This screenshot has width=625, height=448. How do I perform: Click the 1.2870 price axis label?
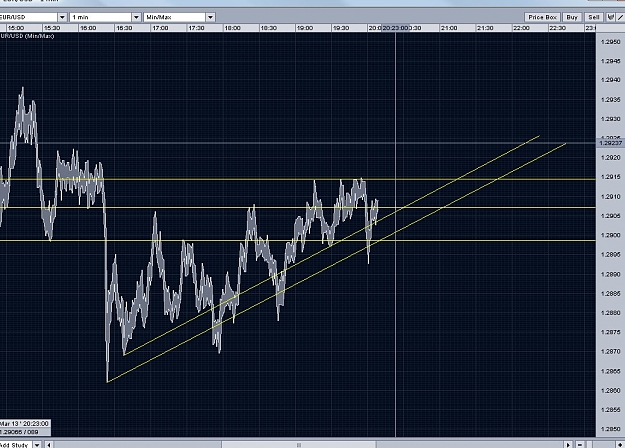click(x=611, y=352)
